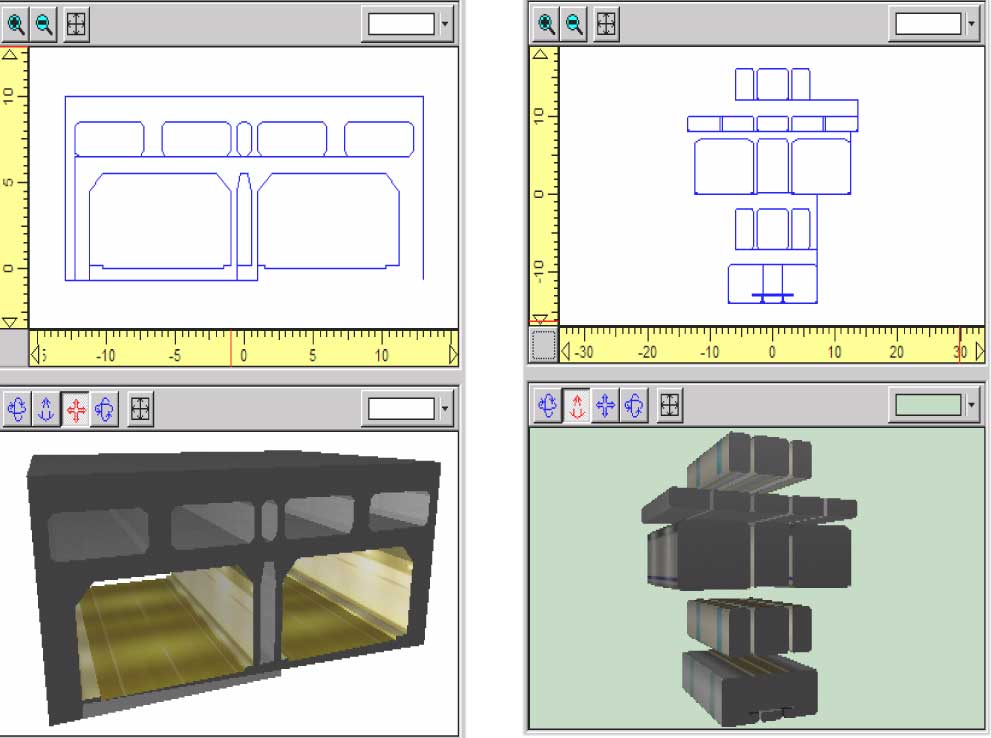Click white color field above stacked blocks drawing

click(928, 25)
